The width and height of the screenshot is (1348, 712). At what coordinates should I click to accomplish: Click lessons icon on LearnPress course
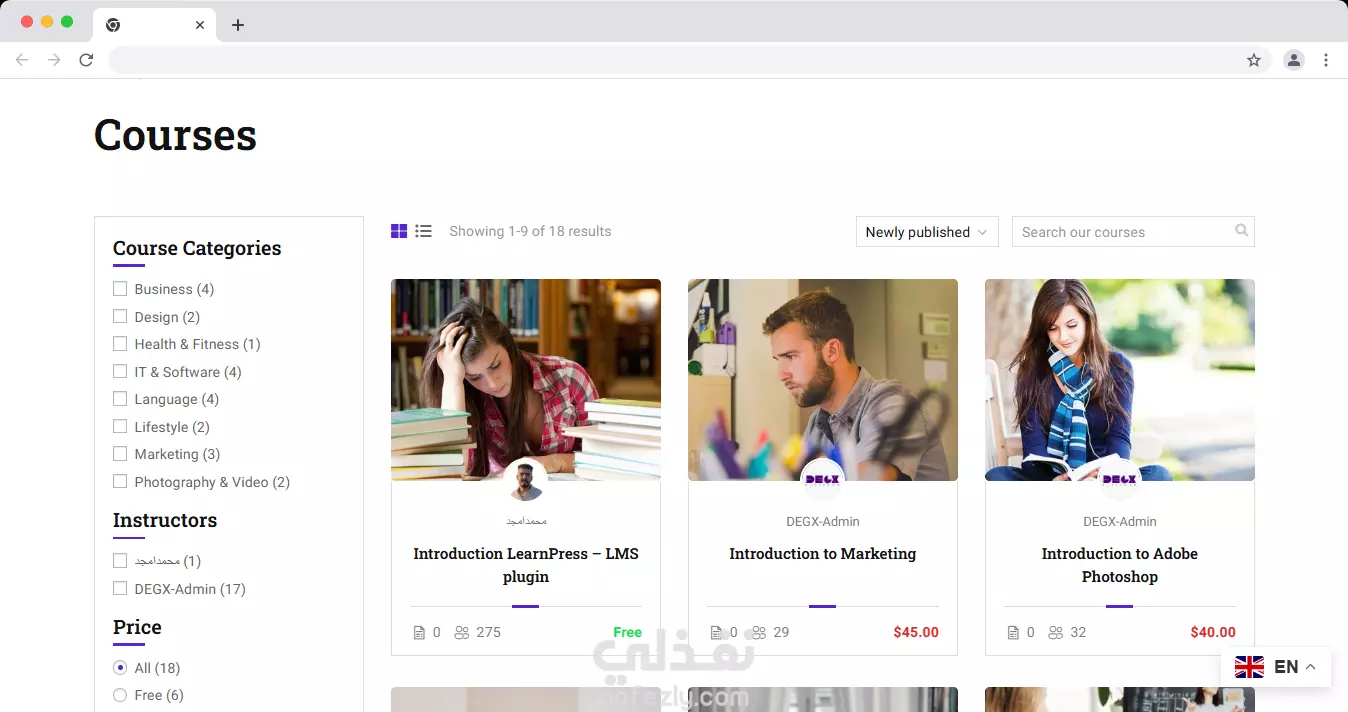(x=419, y=633)
